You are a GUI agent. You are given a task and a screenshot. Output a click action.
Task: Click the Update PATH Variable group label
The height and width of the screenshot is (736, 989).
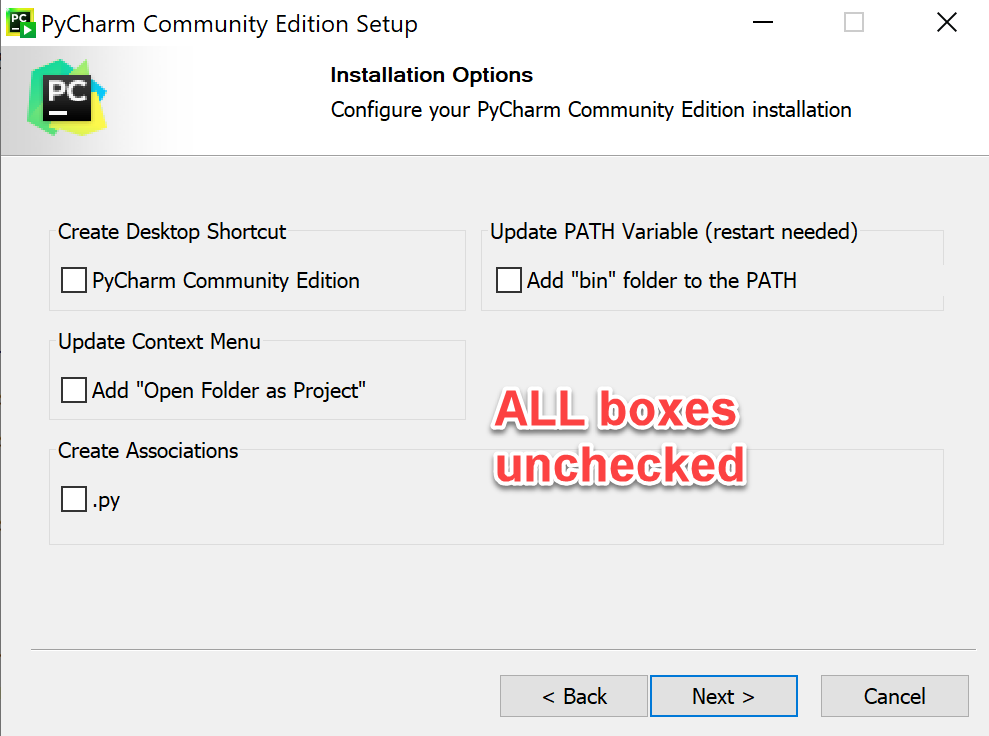coord(673,231)
